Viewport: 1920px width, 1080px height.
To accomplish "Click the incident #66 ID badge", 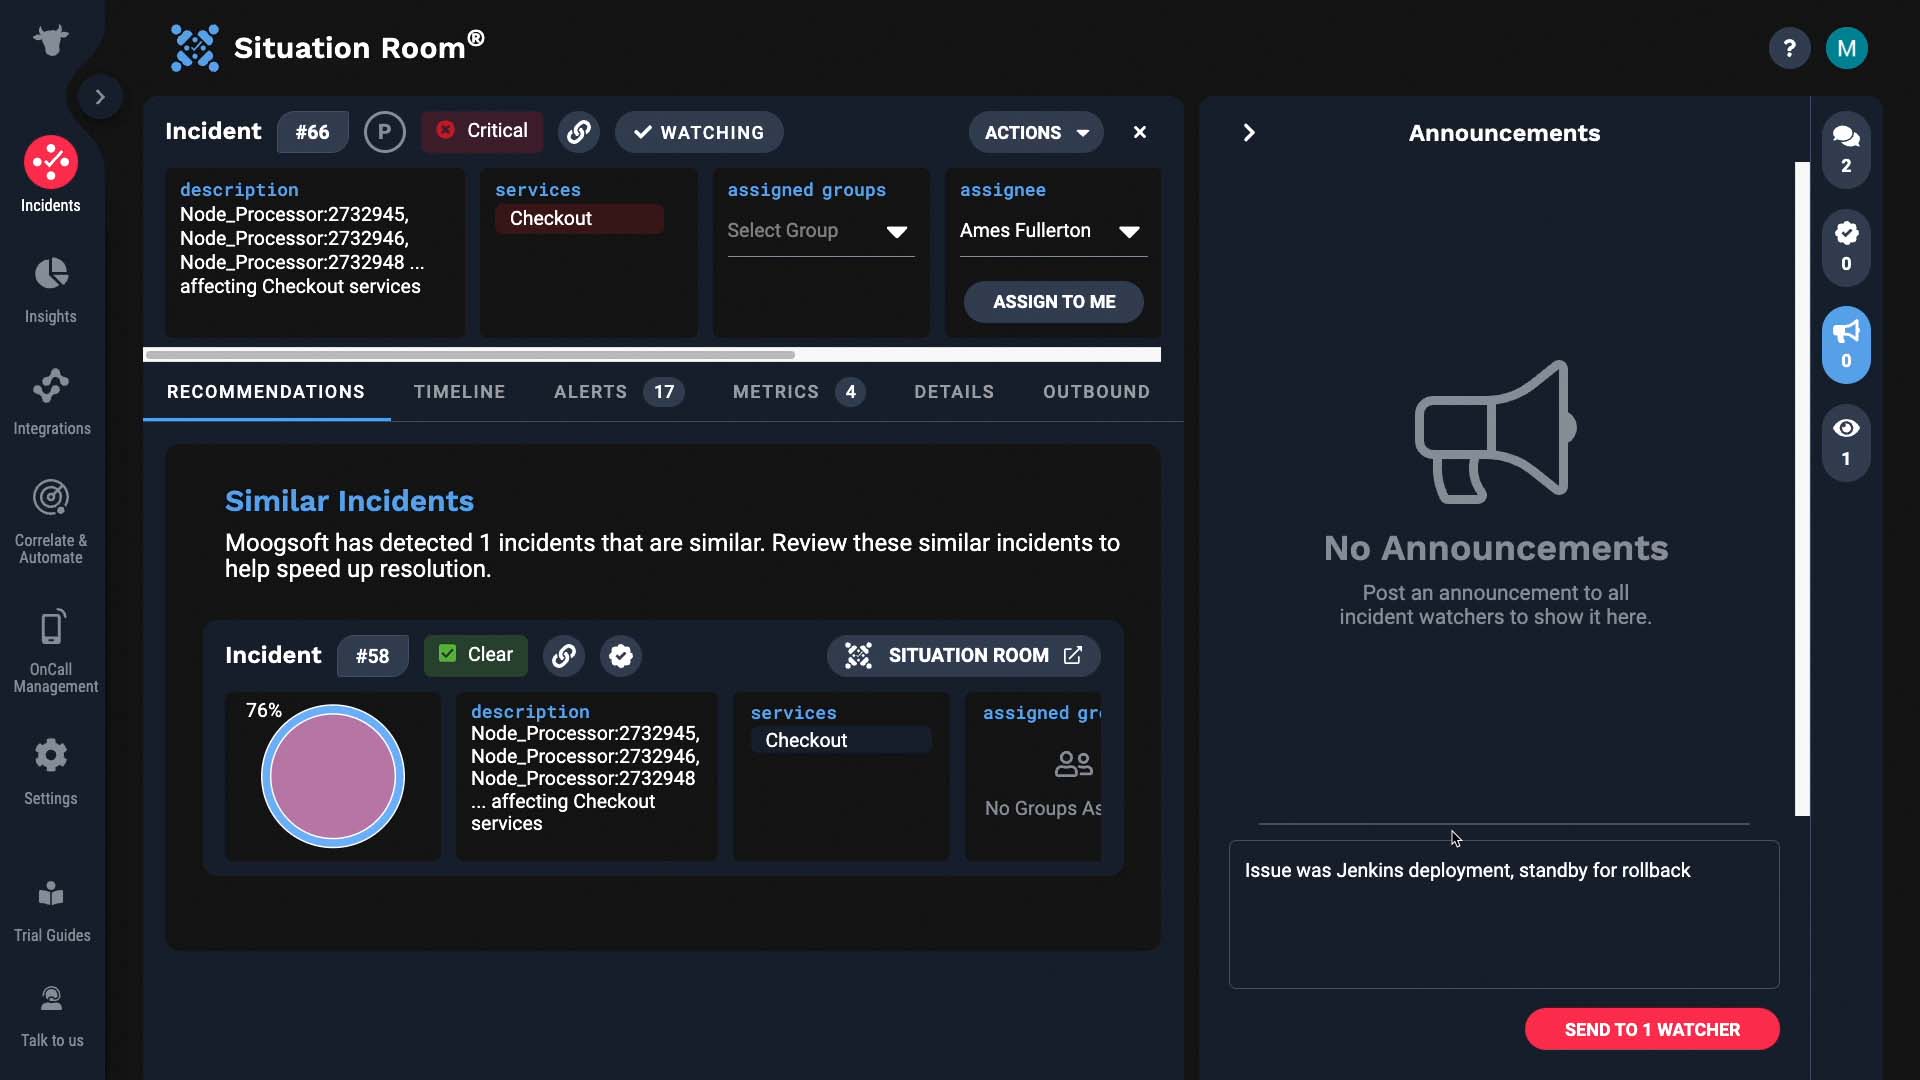I will click(312, 132).
